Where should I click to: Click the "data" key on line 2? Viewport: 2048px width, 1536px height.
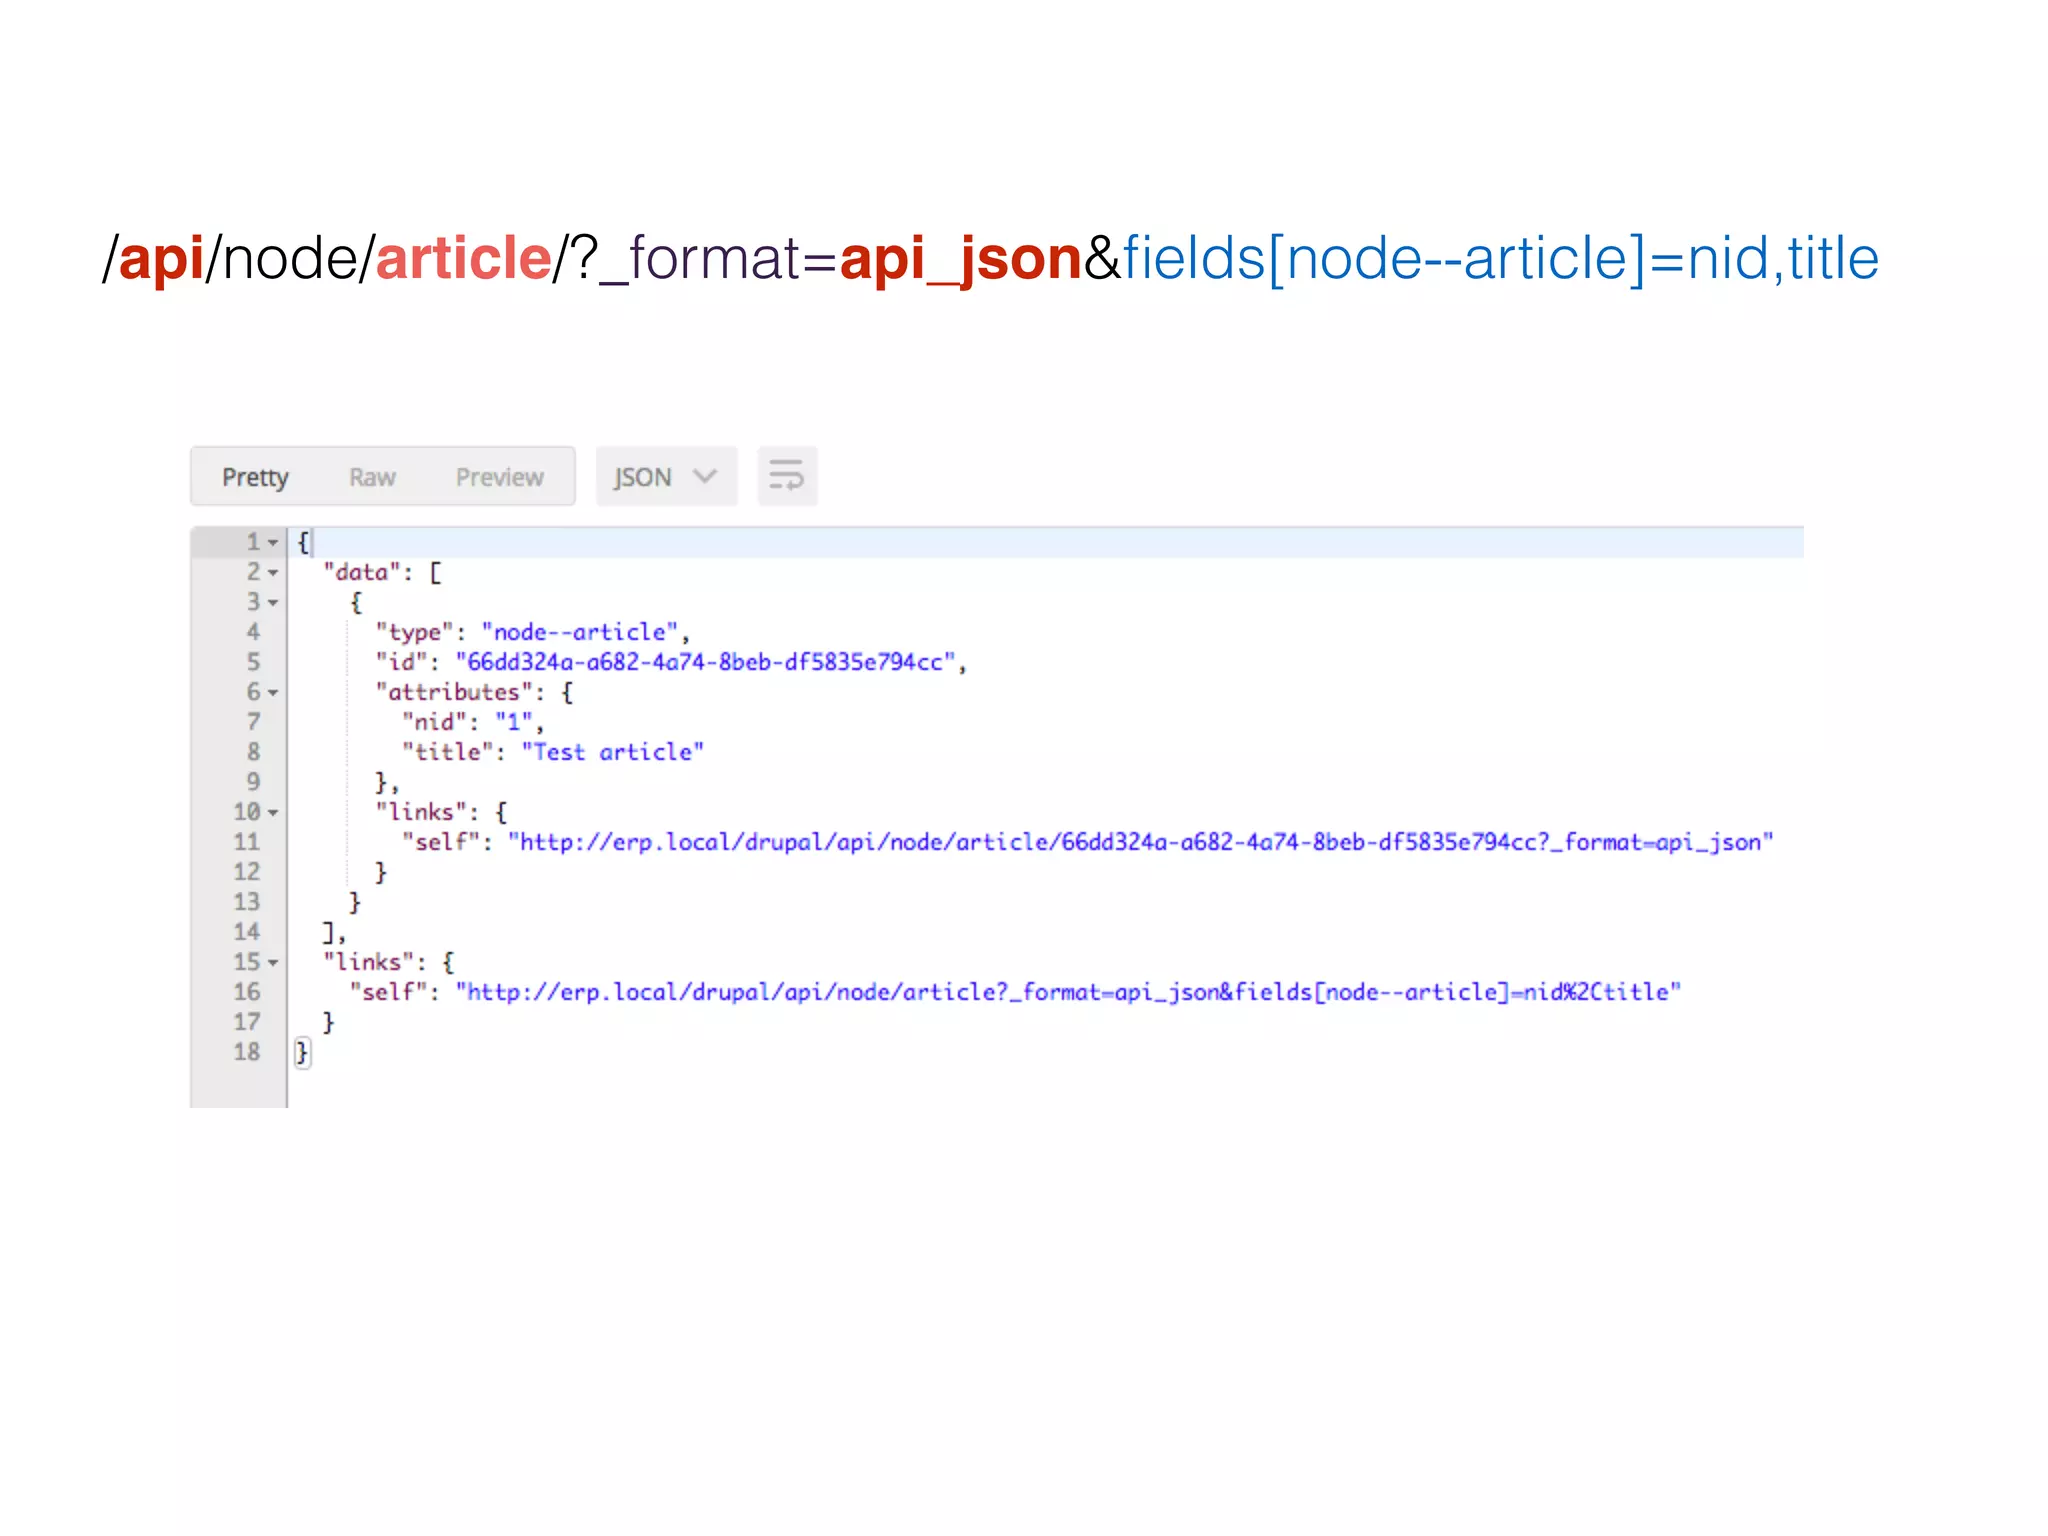tap(361, 572)
